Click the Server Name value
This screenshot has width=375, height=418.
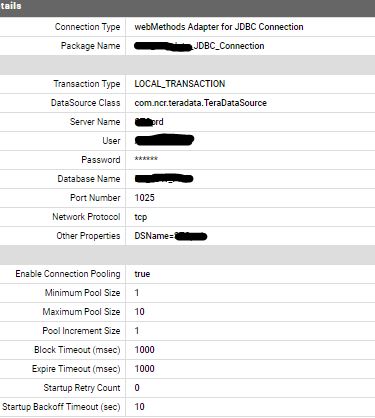click(149, 122)
